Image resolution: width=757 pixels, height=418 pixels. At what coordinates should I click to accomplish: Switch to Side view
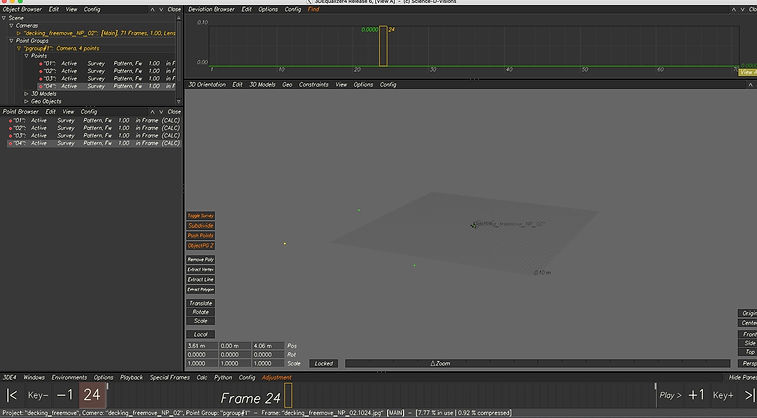click(748, 343)
